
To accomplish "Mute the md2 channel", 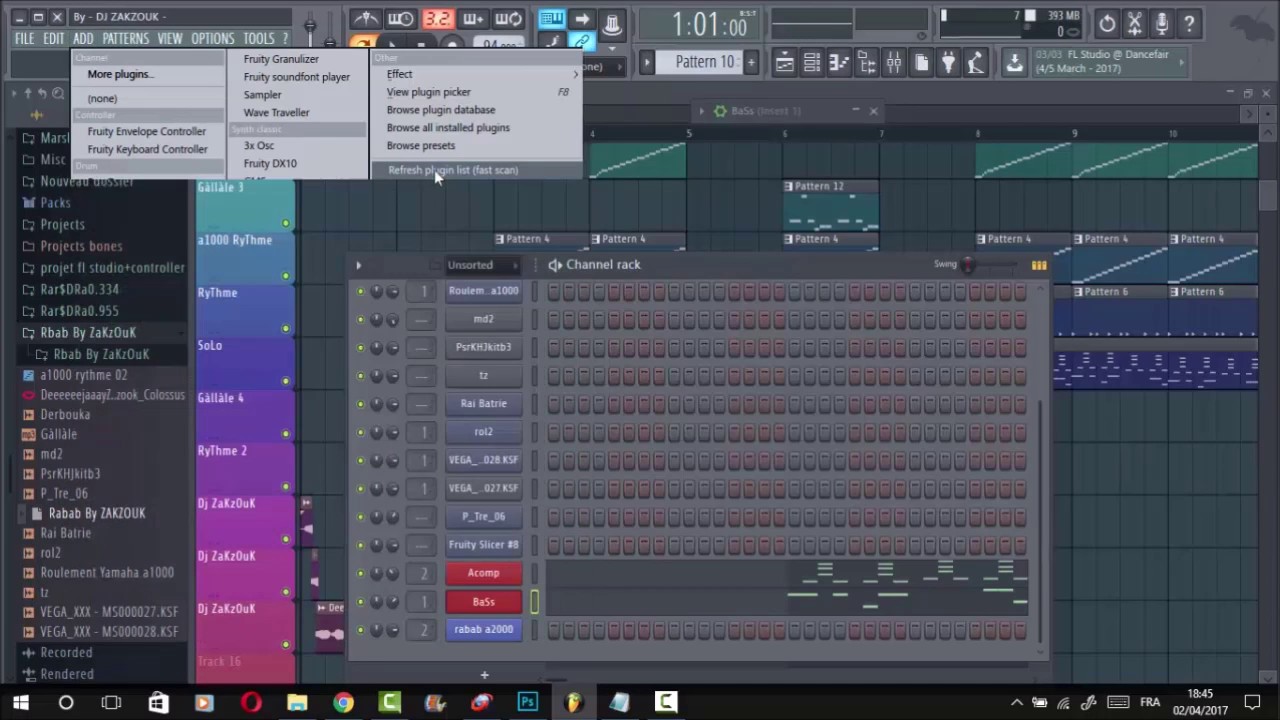I will click(360, 319).
